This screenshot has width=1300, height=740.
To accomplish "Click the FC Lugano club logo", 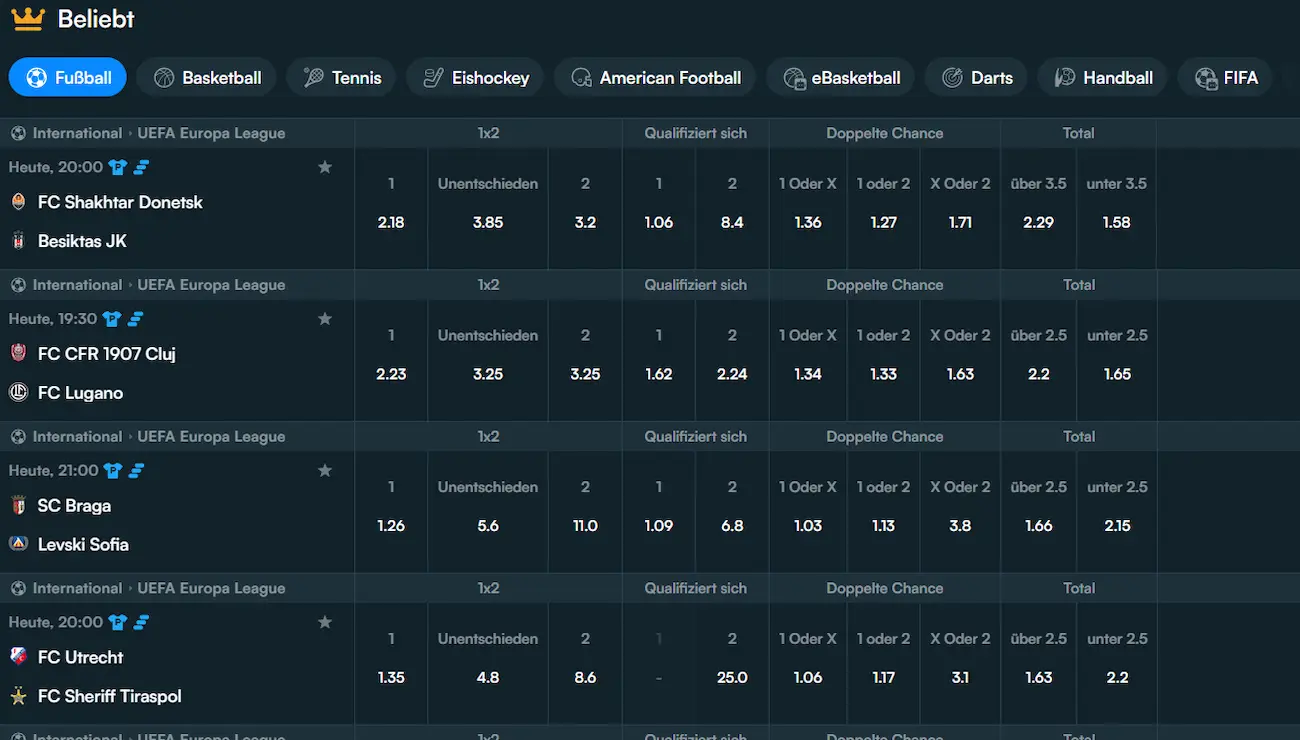I will pyautogui.click(x=18, y=392).
